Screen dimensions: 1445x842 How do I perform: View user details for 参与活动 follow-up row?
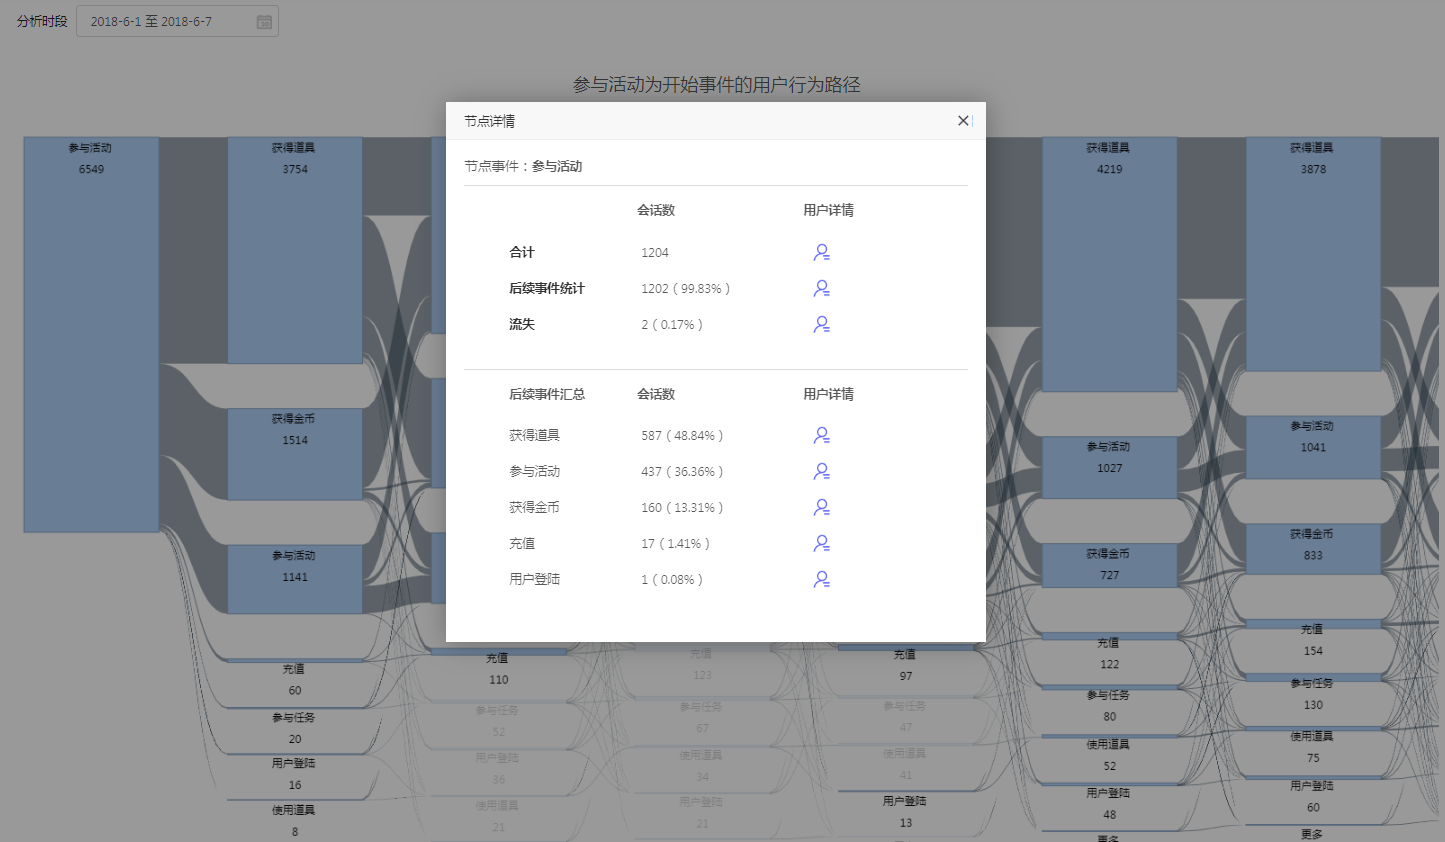[x=821, y=472]
